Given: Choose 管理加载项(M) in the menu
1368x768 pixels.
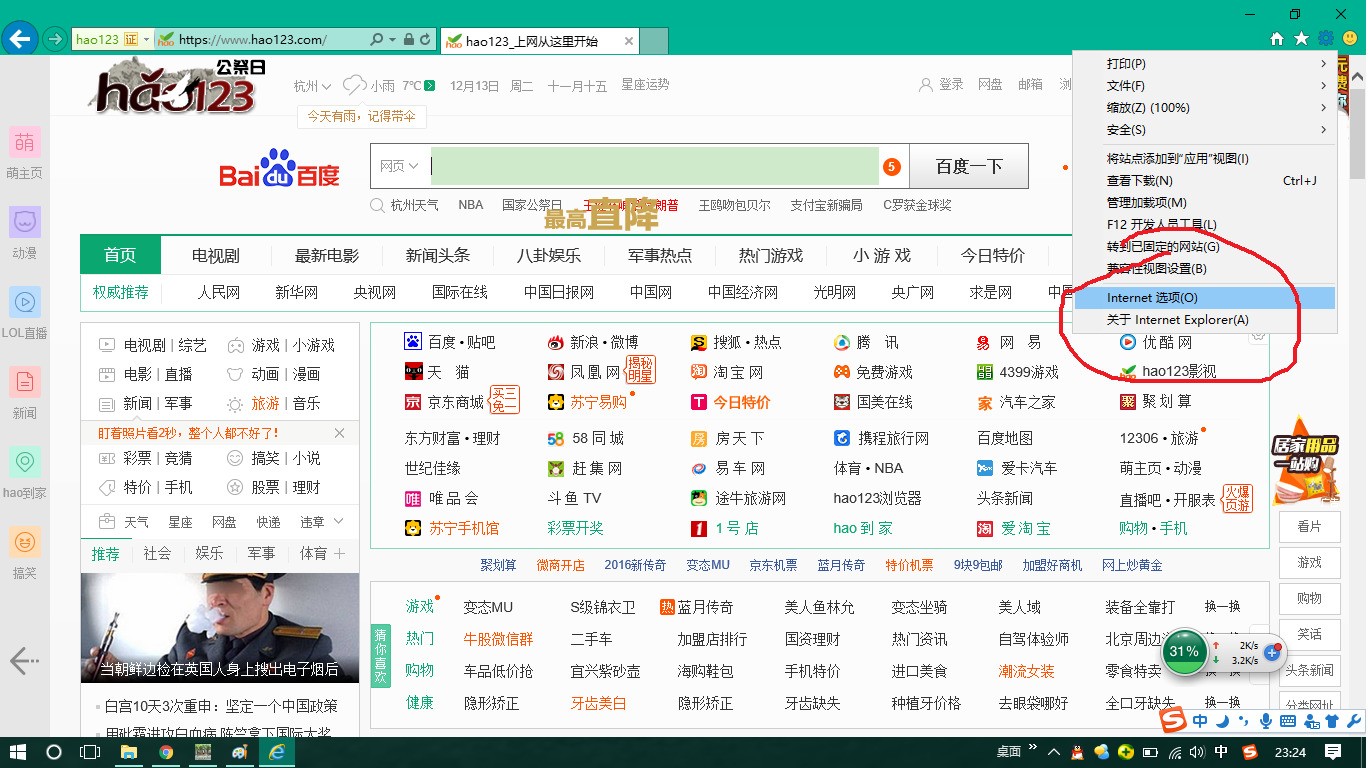Looking at the screenshot, I should click(x=1203, y=203).
